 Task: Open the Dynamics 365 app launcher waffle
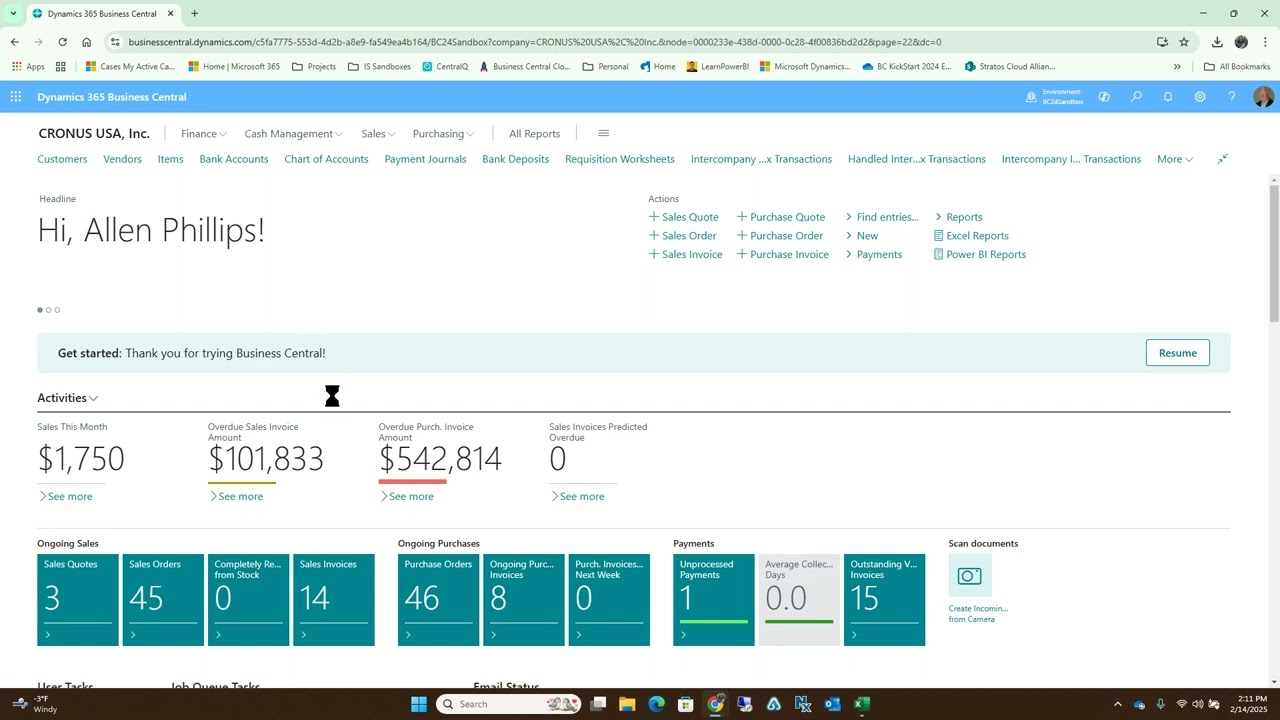(x=15, y=97)
